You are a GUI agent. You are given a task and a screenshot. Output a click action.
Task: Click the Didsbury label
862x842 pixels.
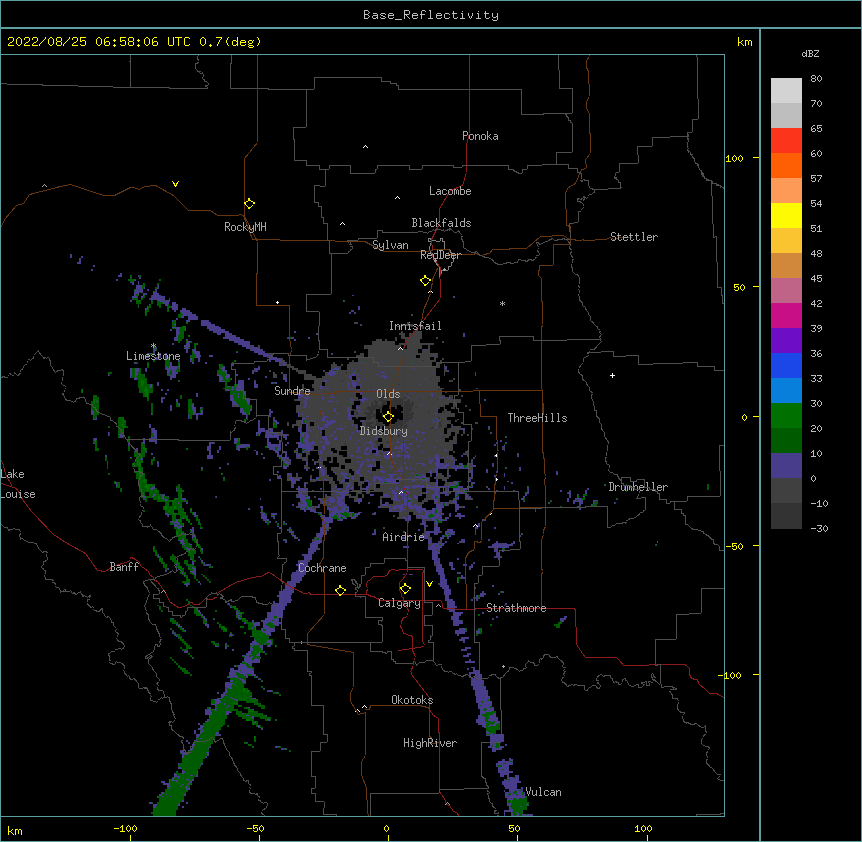(384, 431)
